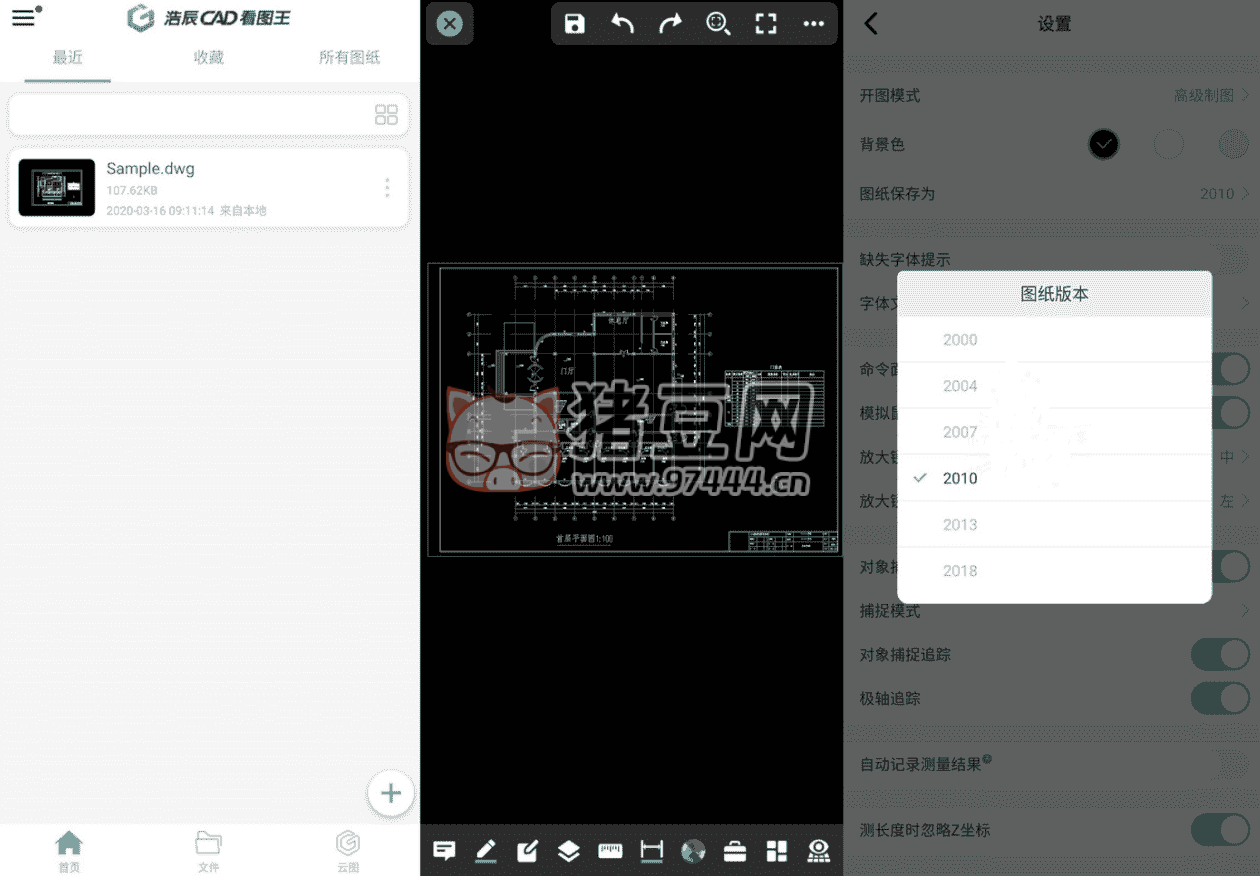Image resolution: width=1260 pixels, height=876 pixels.
Task: Enter fullscreen view of the drawing
Action: click(x=766, y=24)
